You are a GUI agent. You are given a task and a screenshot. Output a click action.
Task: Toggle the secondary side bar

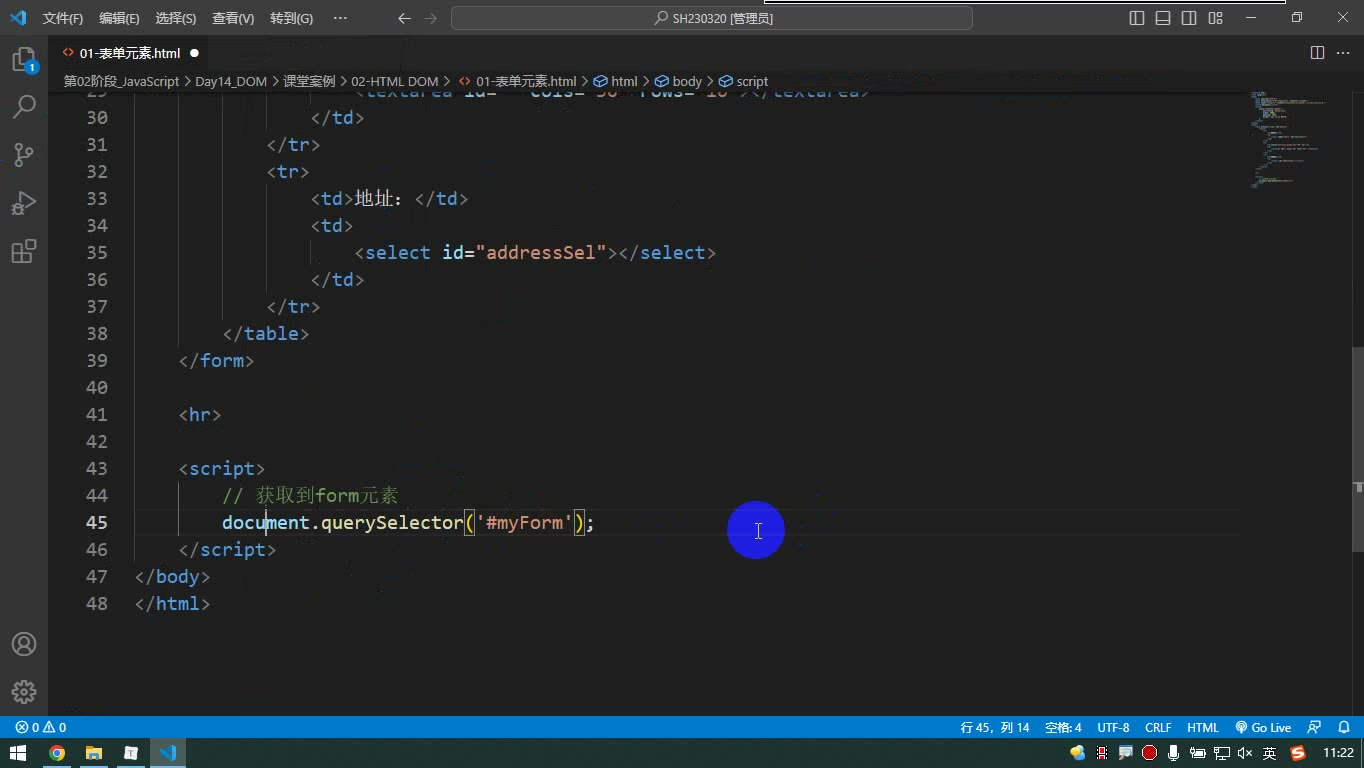[x=1189, y=18]
